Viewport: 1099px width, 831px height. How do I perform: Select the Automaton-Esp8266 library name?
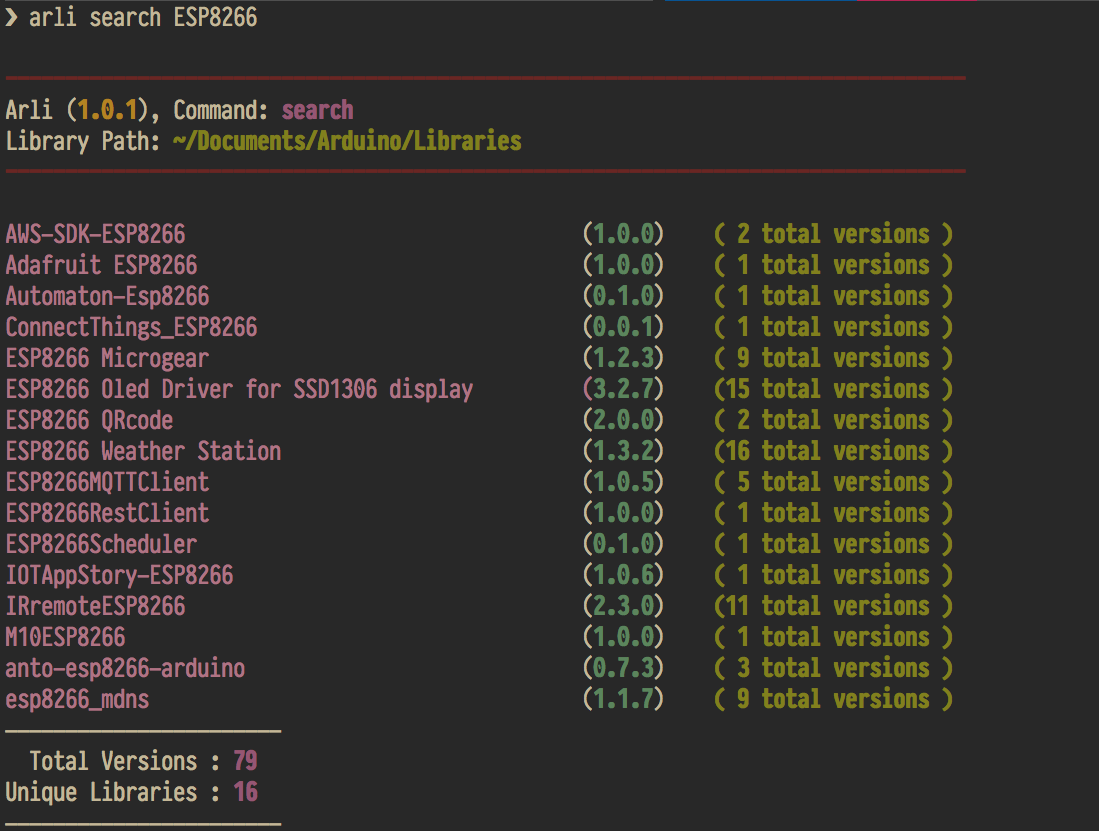tap(107, 296)
